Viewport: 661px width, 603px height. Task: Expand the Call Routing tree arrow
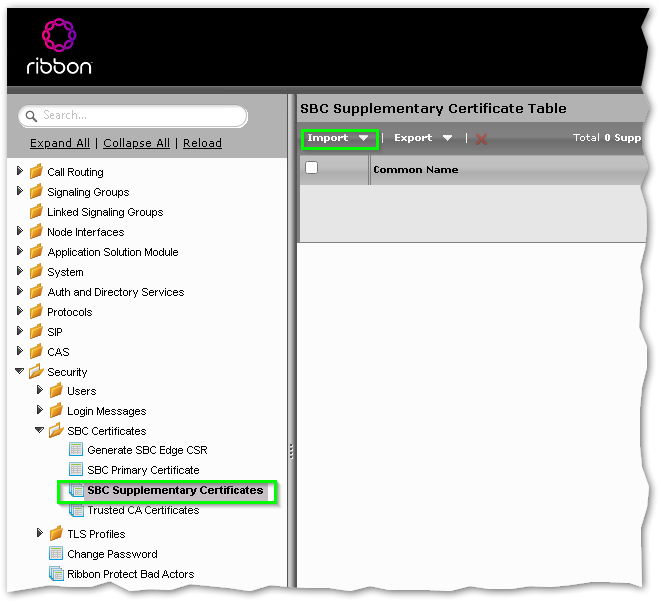pos(19,171)
